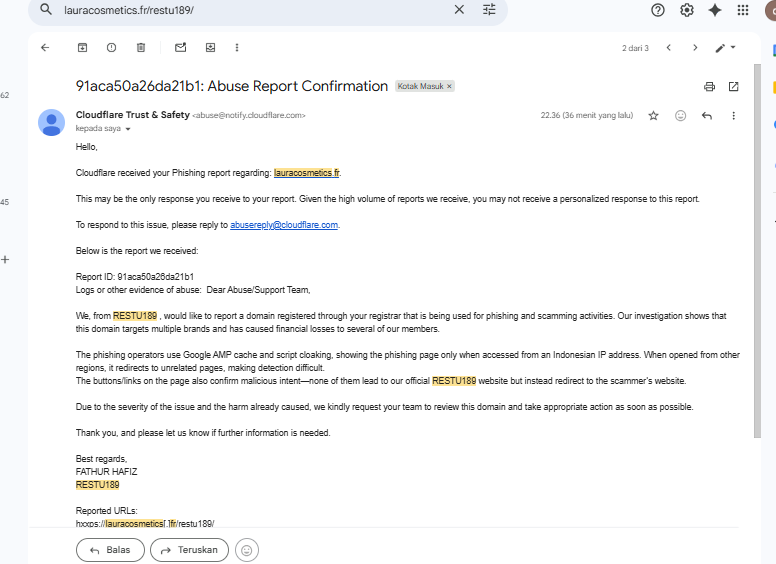Open more toolbar options menu
This screenshot has width=776, height=564.
(237, 47)
